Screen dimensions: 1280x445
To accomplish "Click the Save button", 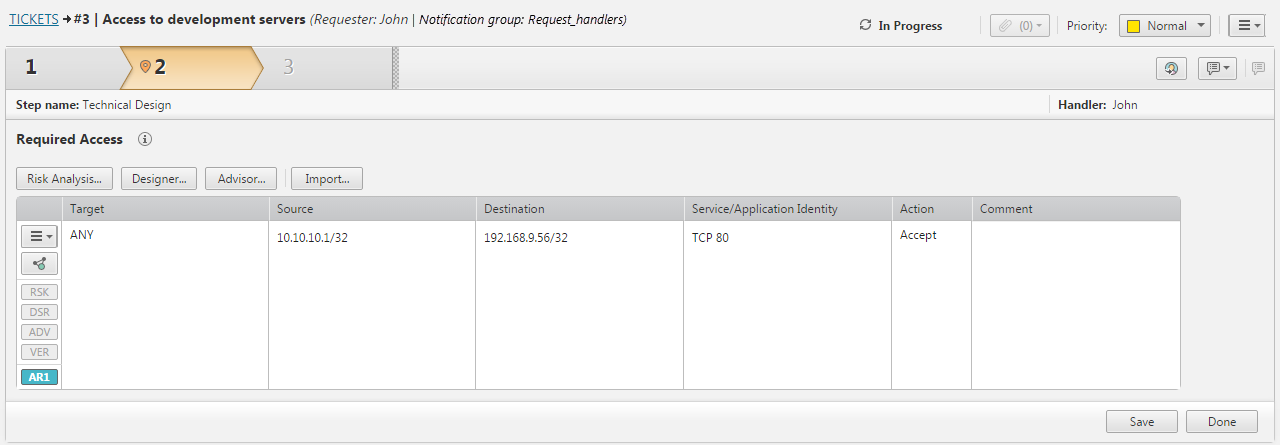I will click(x=1141, y=422).
